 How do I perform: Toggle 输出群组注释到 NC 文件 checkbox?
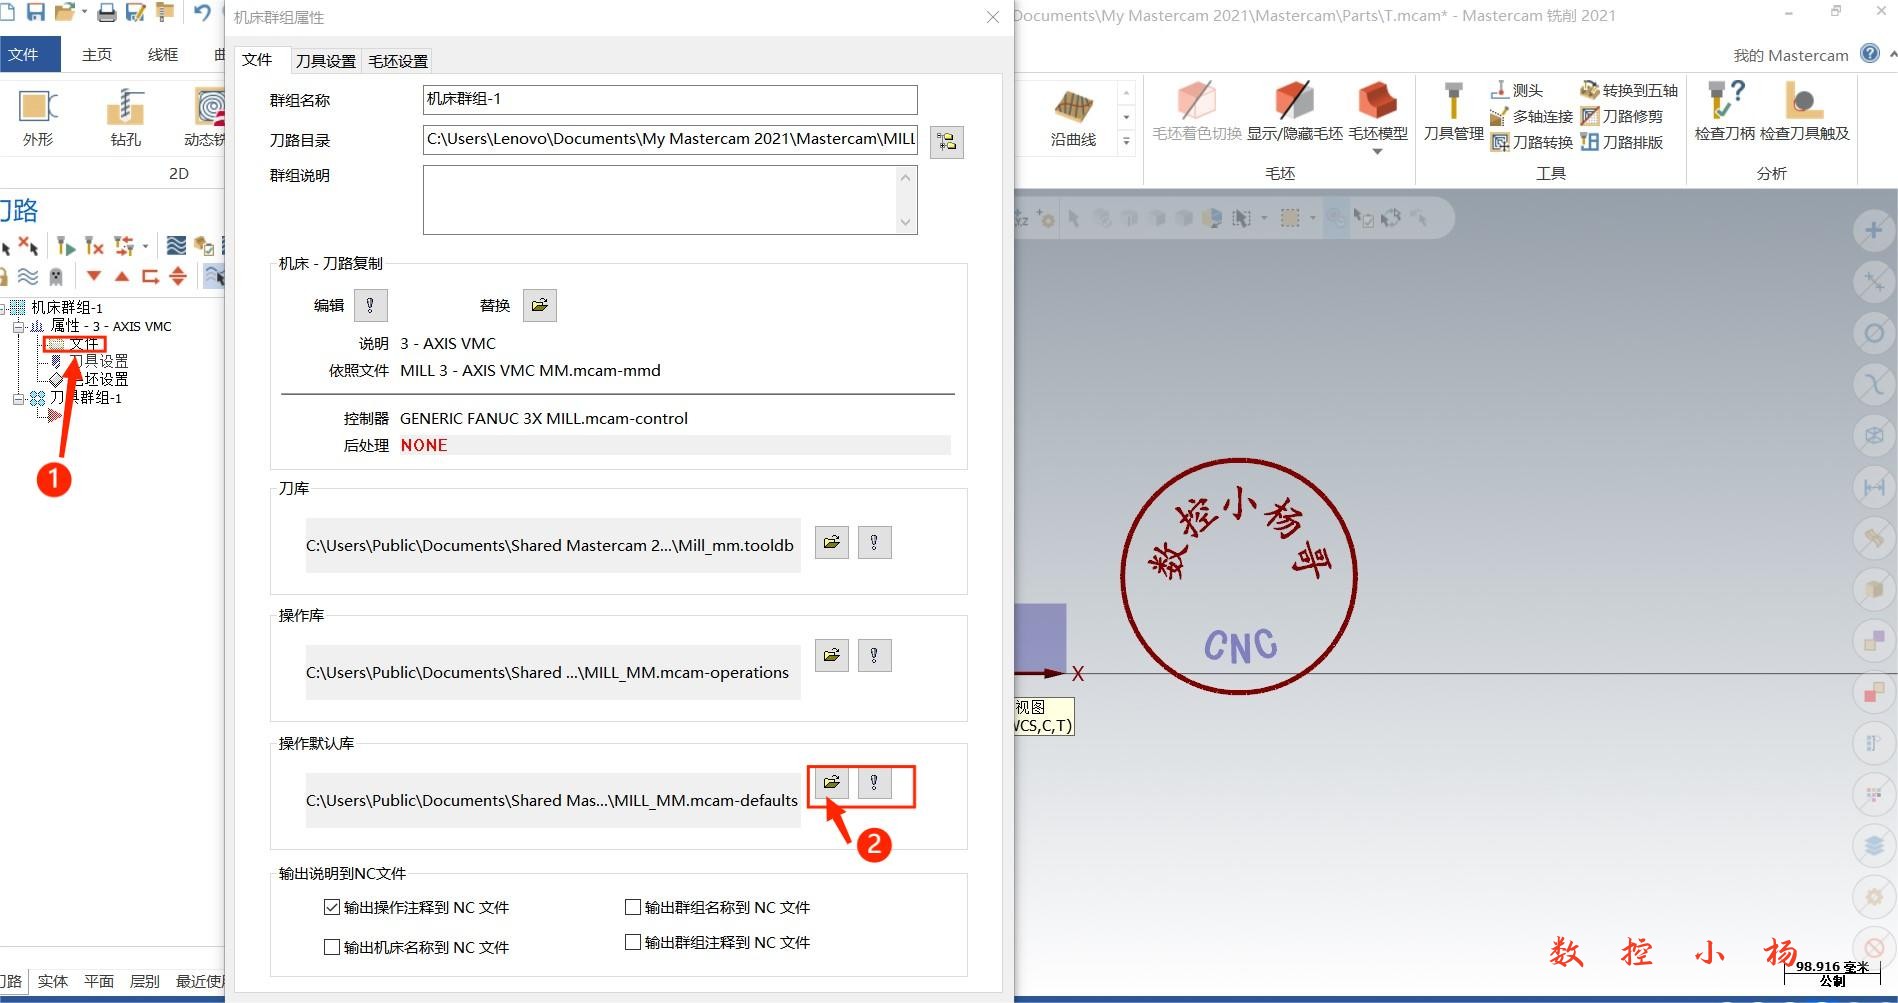coord(632,942)
